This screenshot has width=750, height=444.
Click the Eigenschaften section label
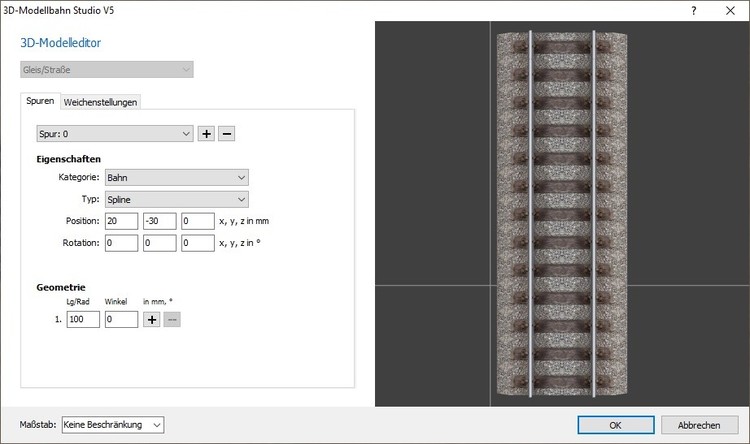pos(69,159)
